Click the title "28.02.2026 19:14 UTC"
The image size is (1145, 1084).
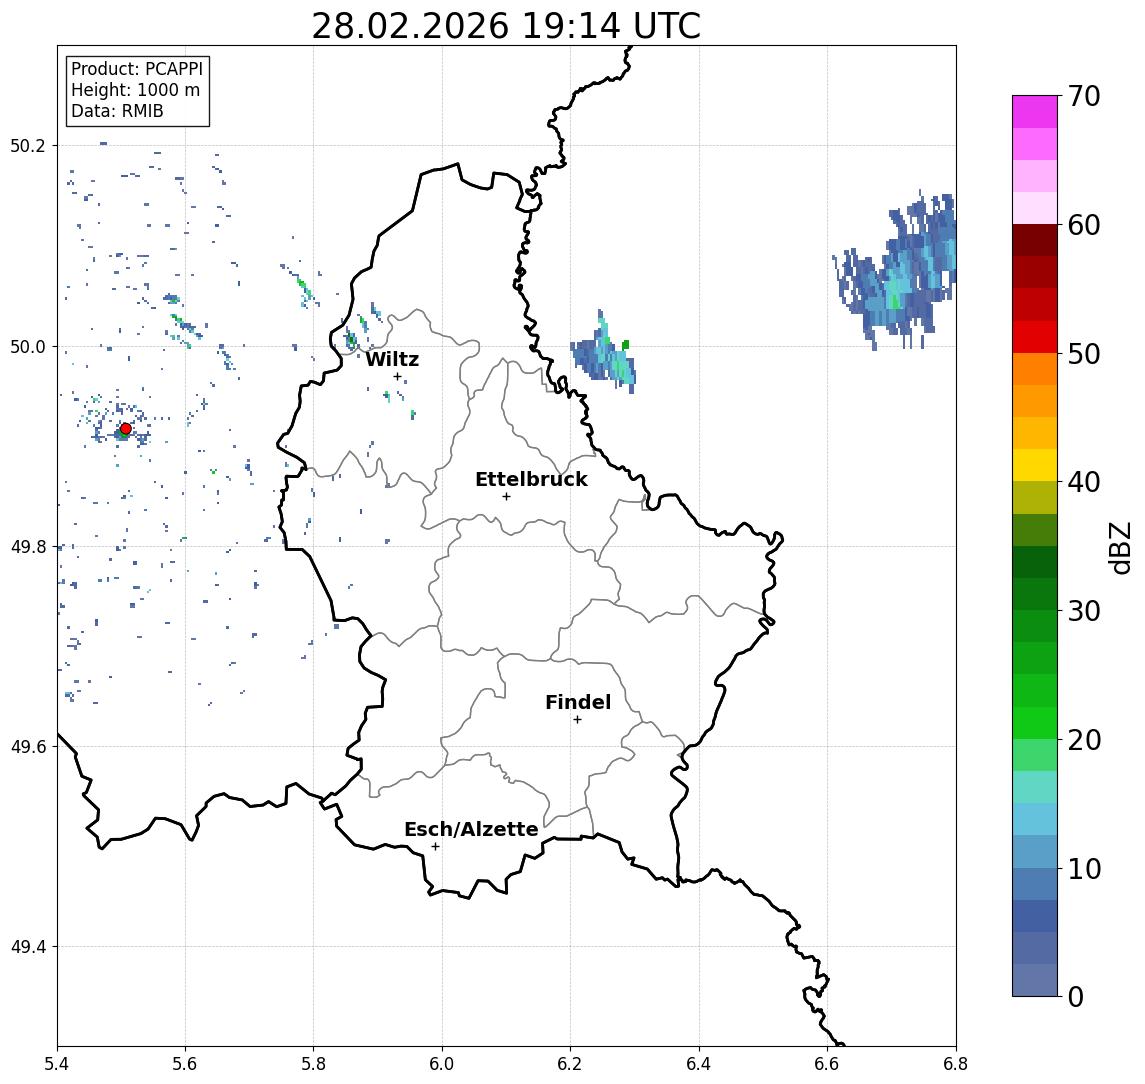coord(506,26)
